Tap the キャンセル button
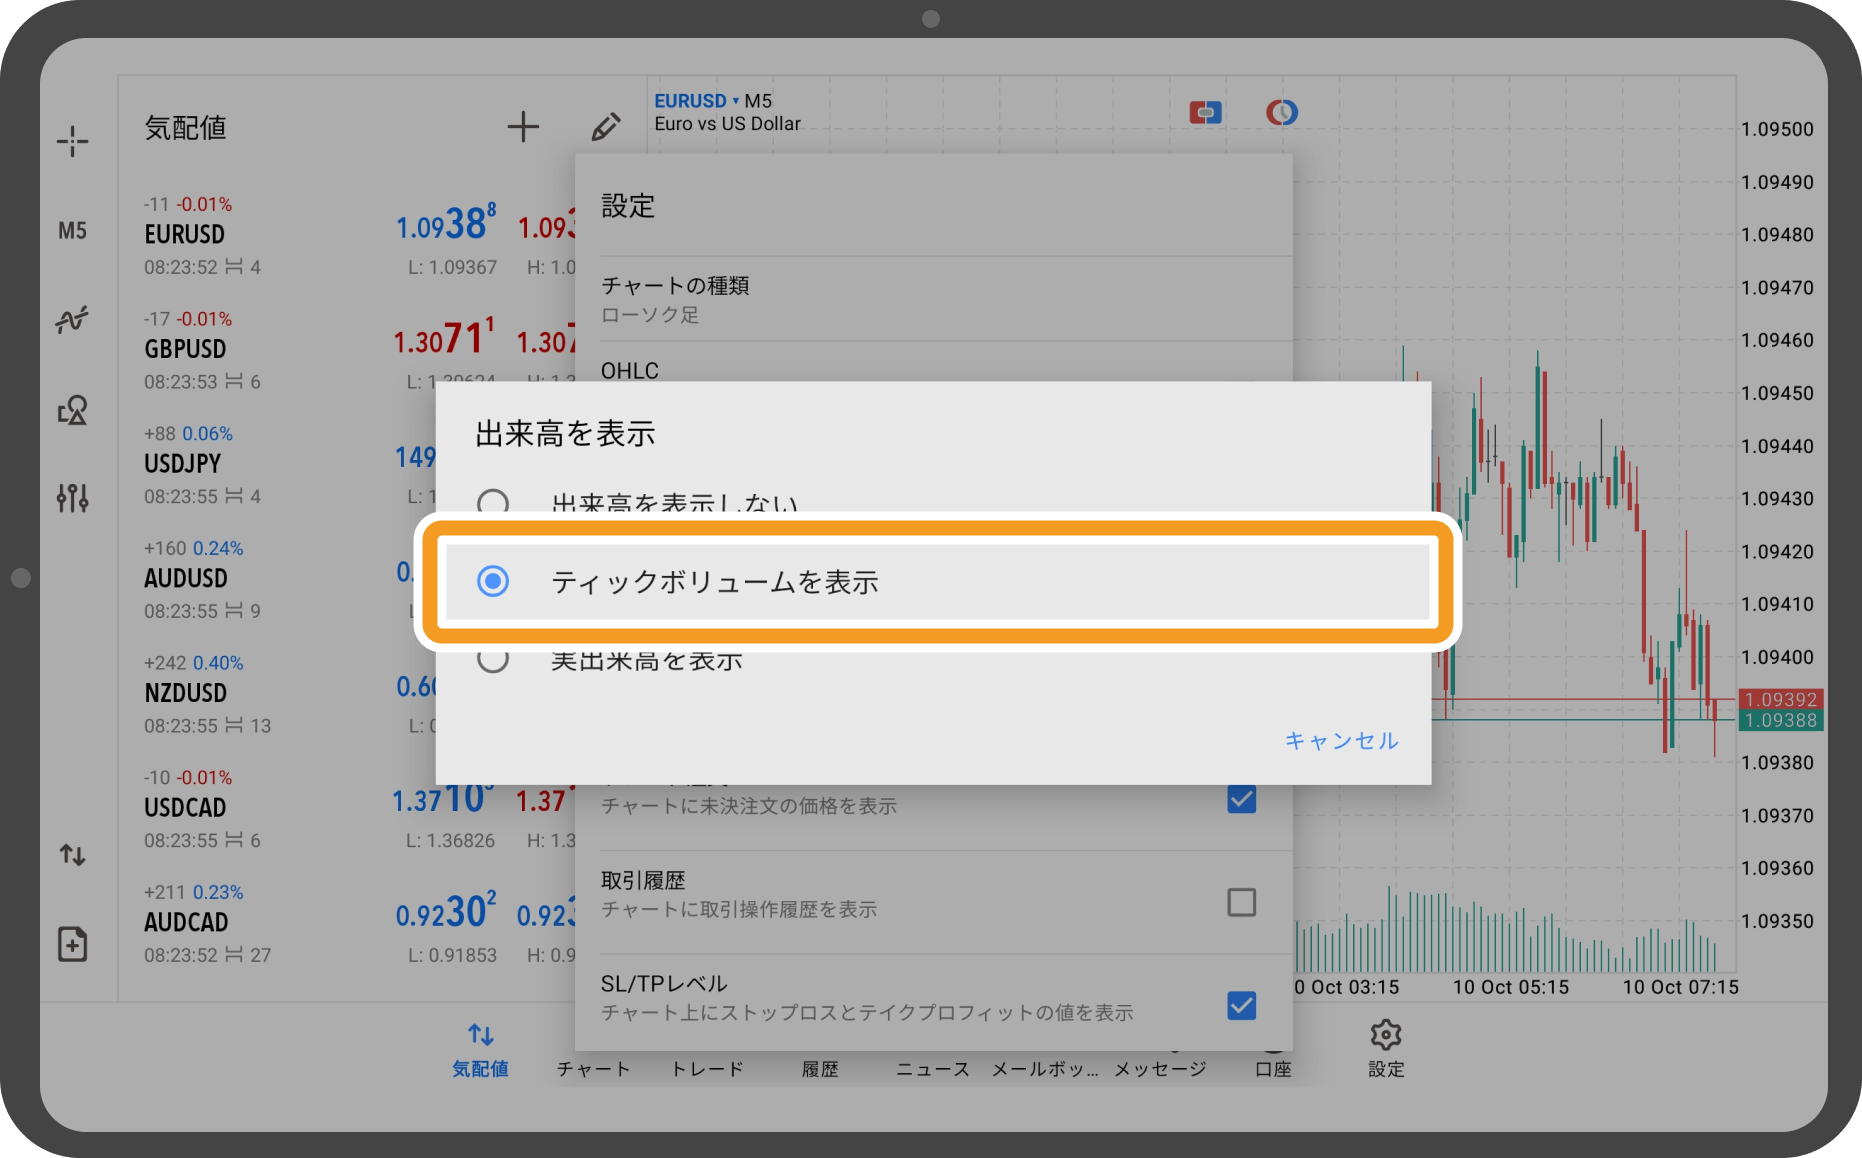 (x=1342, y=741)
